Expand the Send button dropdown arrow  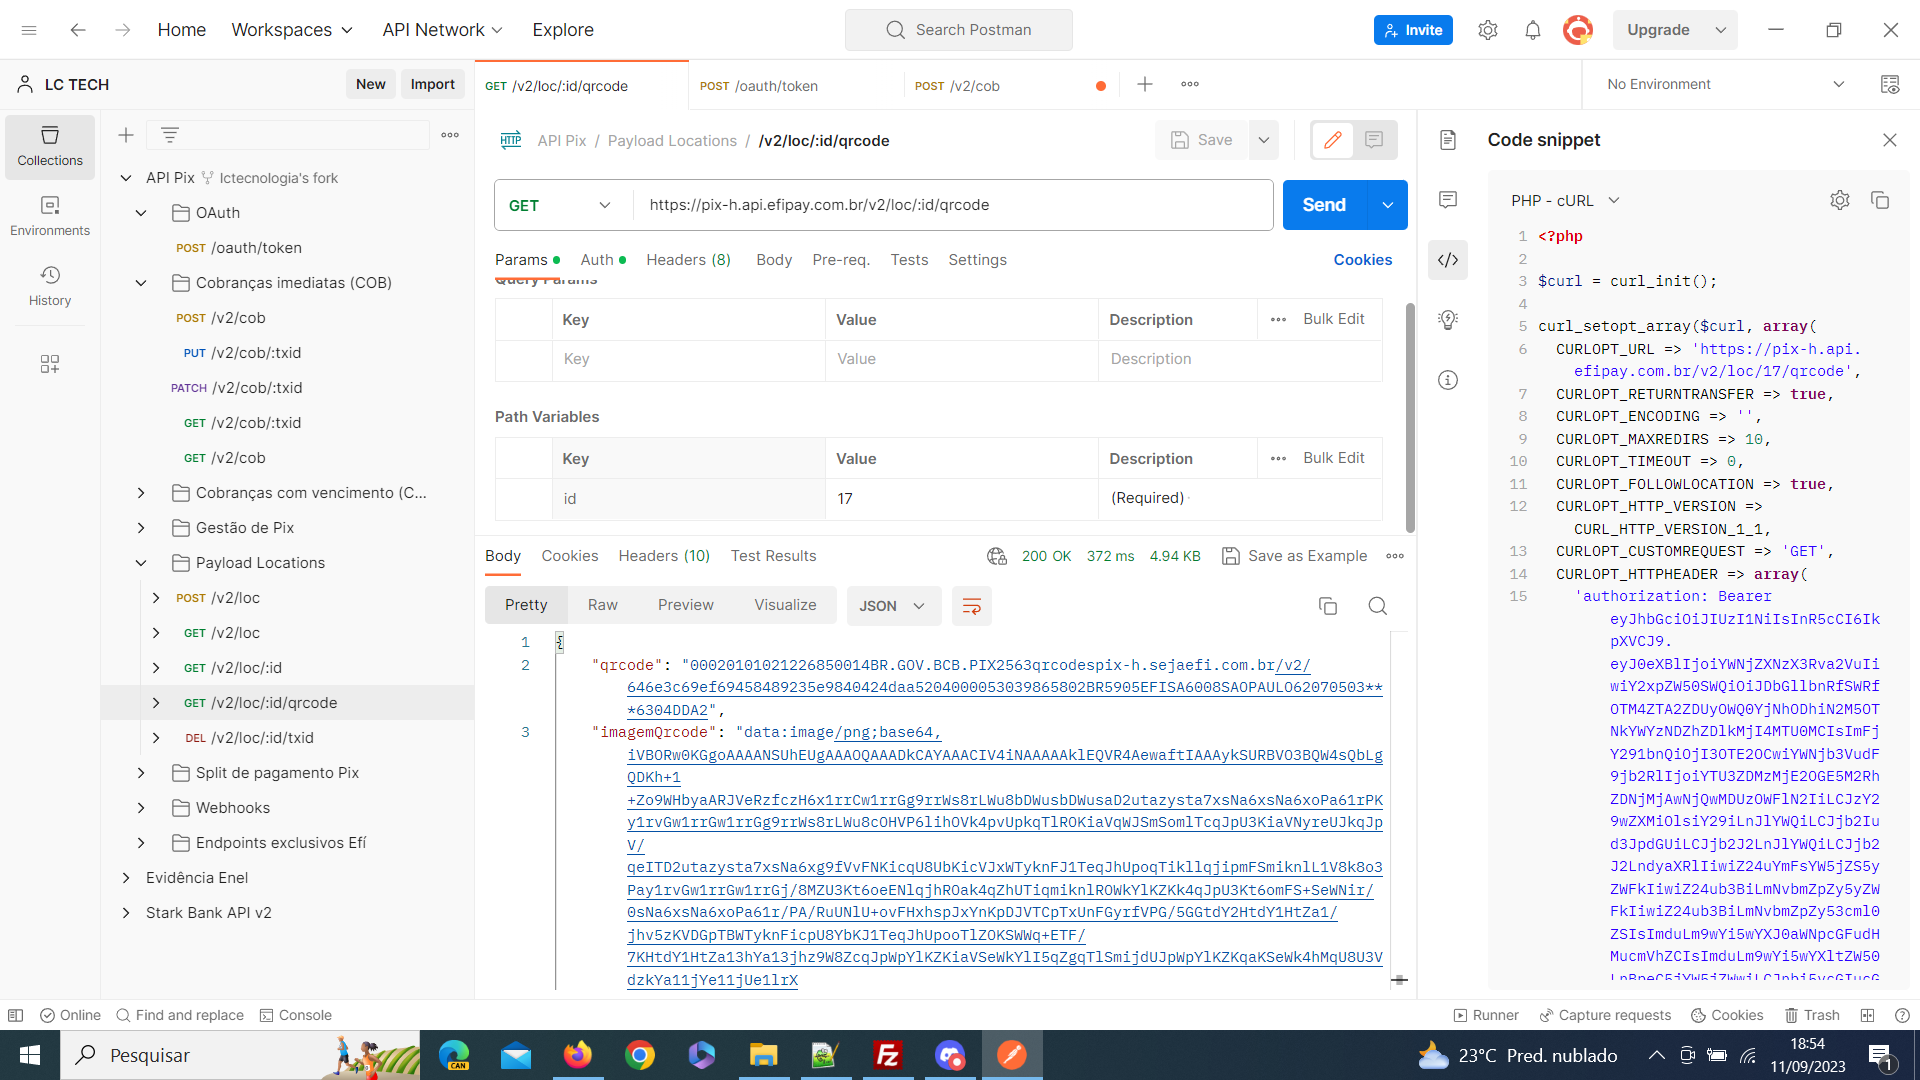(1389, 204)
